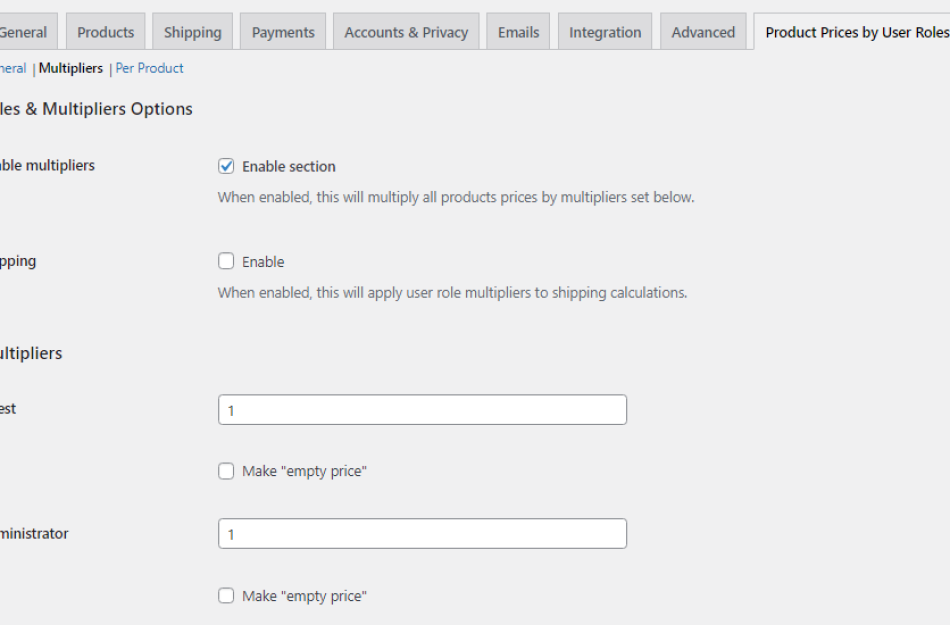The image size is (950, 625).
Task: Select the Multipliers sub-navigation link
Action: pyautogui.click(x=70, y=68)
